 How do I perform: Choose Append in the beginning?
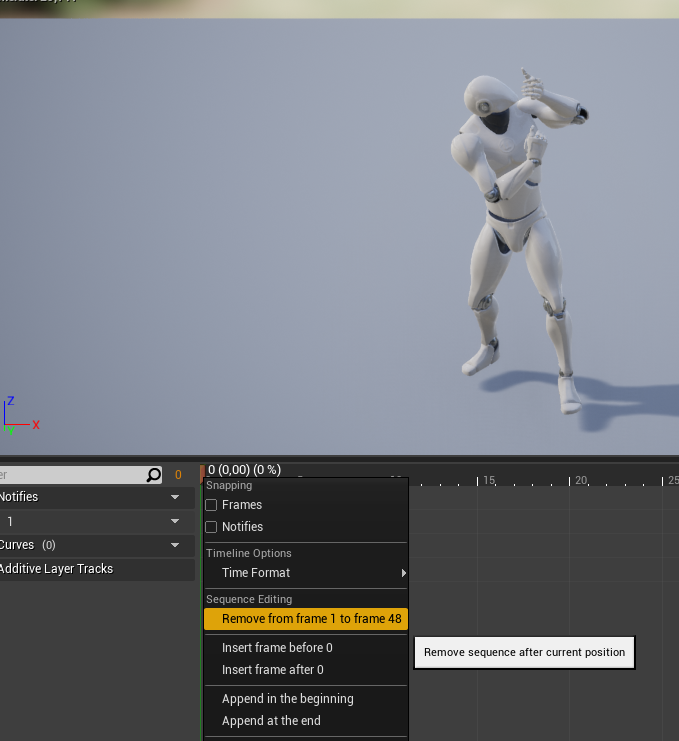(306, 698)
